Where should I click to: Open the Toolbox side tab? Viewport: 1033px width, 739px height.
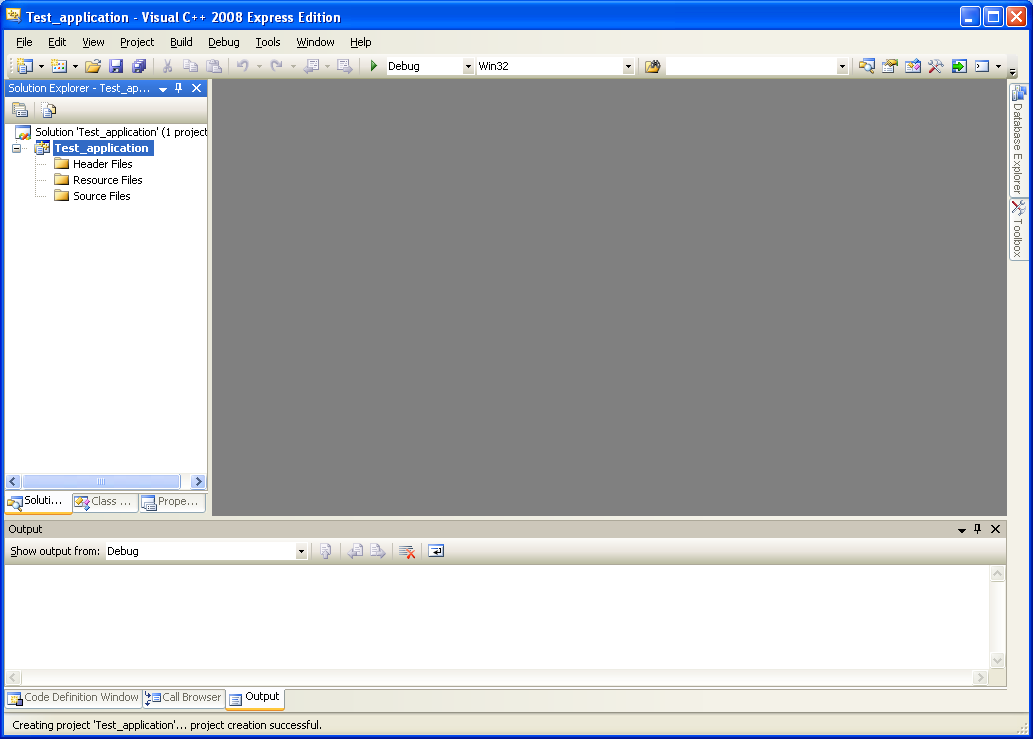tap(1018, 230)
